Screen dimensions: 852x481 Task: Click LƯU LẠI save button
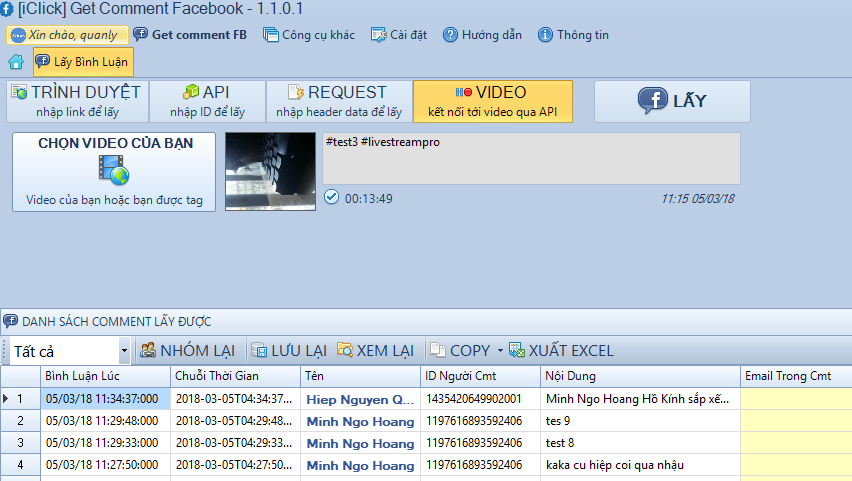(x=289, y=351)
